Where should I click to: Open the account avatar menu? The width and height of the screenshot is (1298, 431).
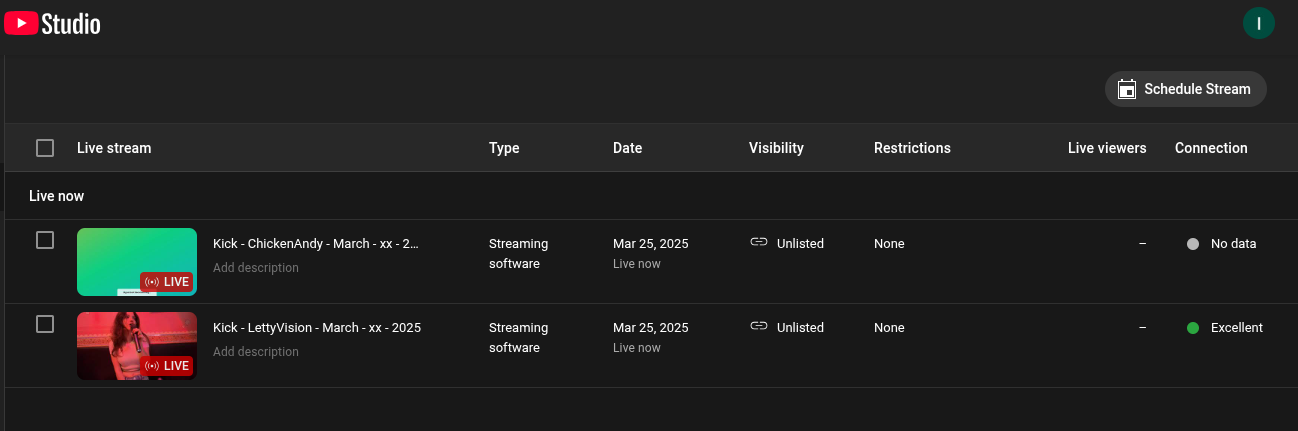1258,23
